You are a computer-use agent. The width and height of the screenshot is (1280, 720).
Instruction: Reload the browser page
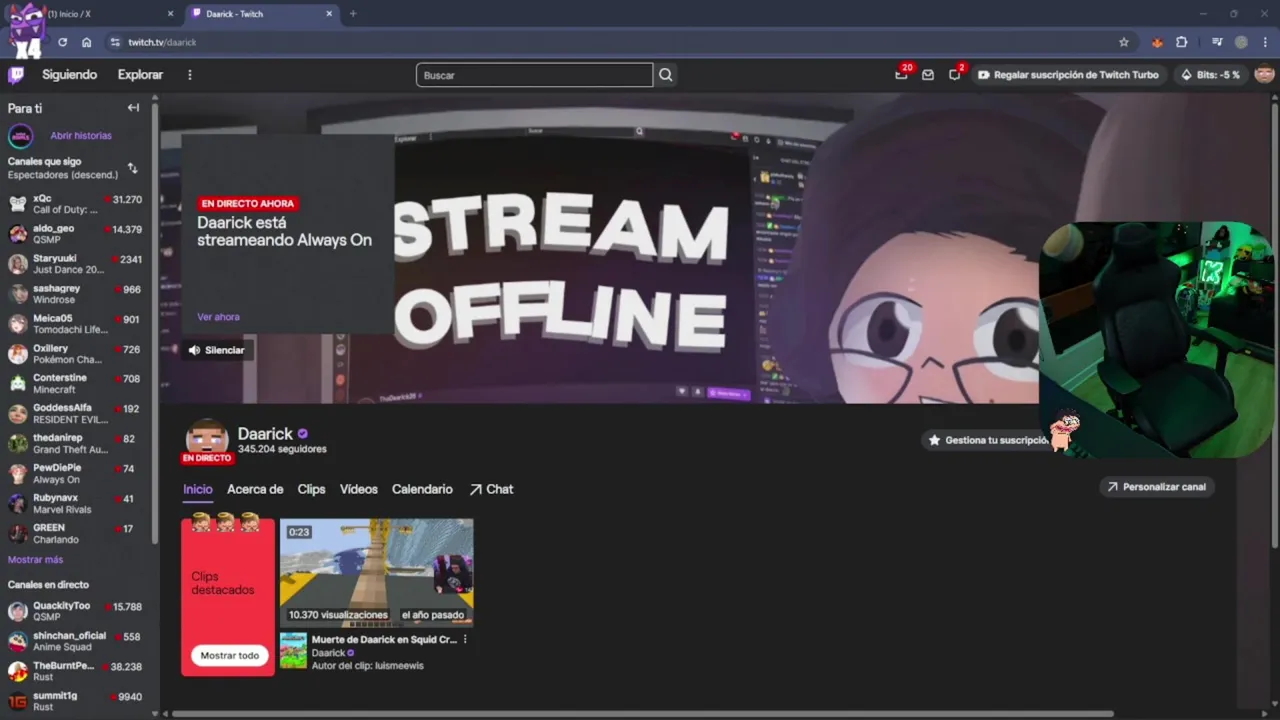62,42
